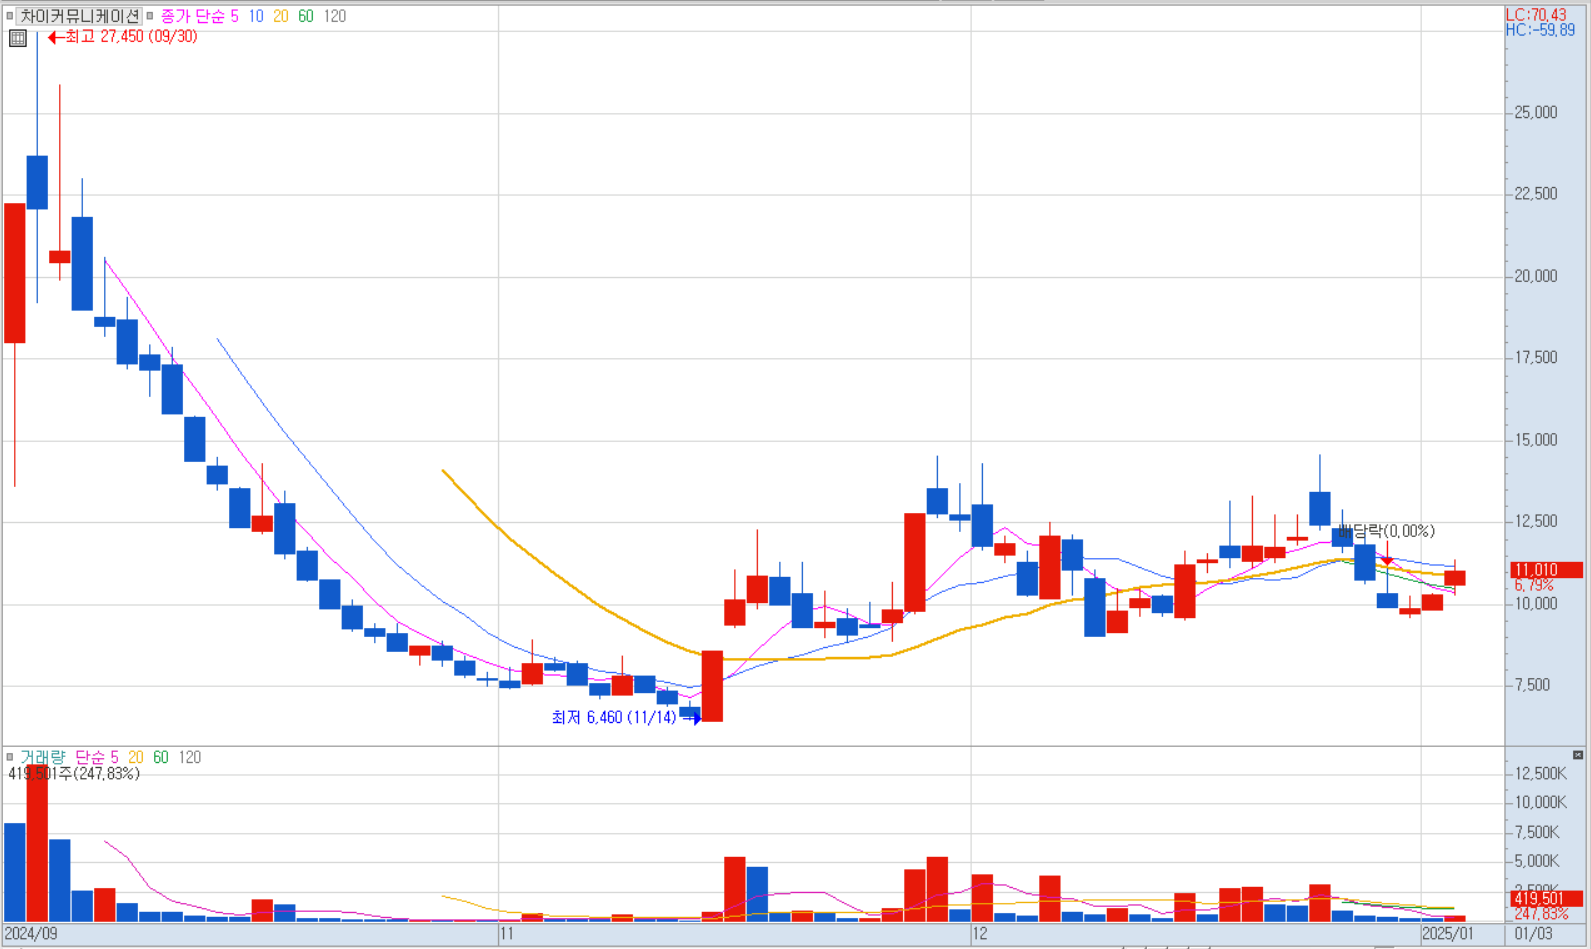Select the price 5-period MA legend
This screenshot has height=949, width=1591.
(235, 16)
